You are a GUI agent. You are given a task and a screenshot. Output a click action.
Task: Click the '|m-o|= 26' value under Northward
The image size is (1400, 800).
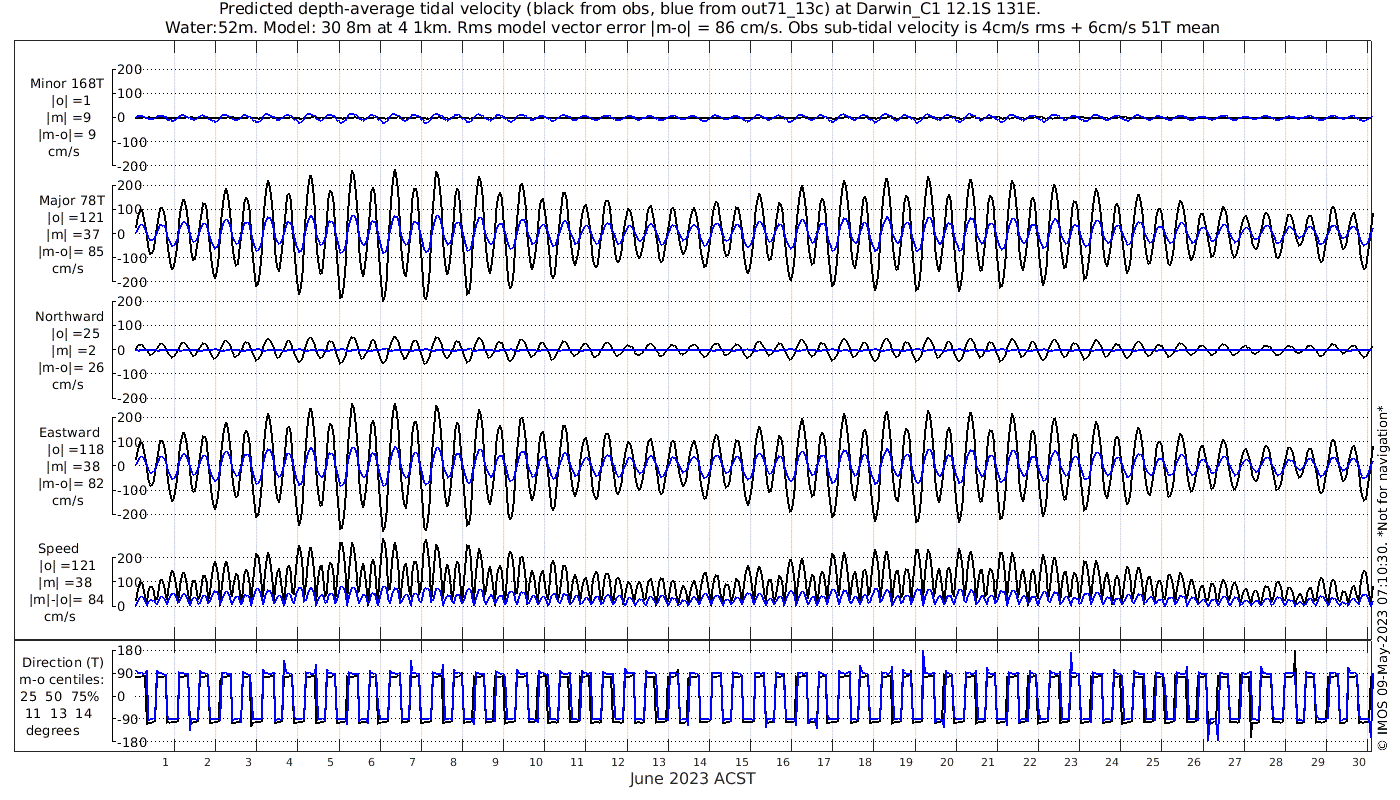(70, 367)
